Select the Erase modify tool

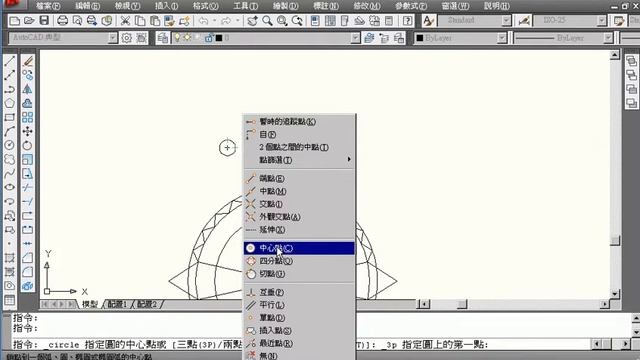tap(27, 61)
